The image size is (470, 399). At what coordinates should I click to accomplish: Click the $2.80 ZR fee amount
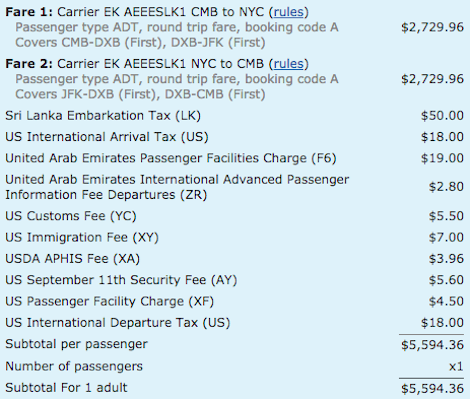446,187
